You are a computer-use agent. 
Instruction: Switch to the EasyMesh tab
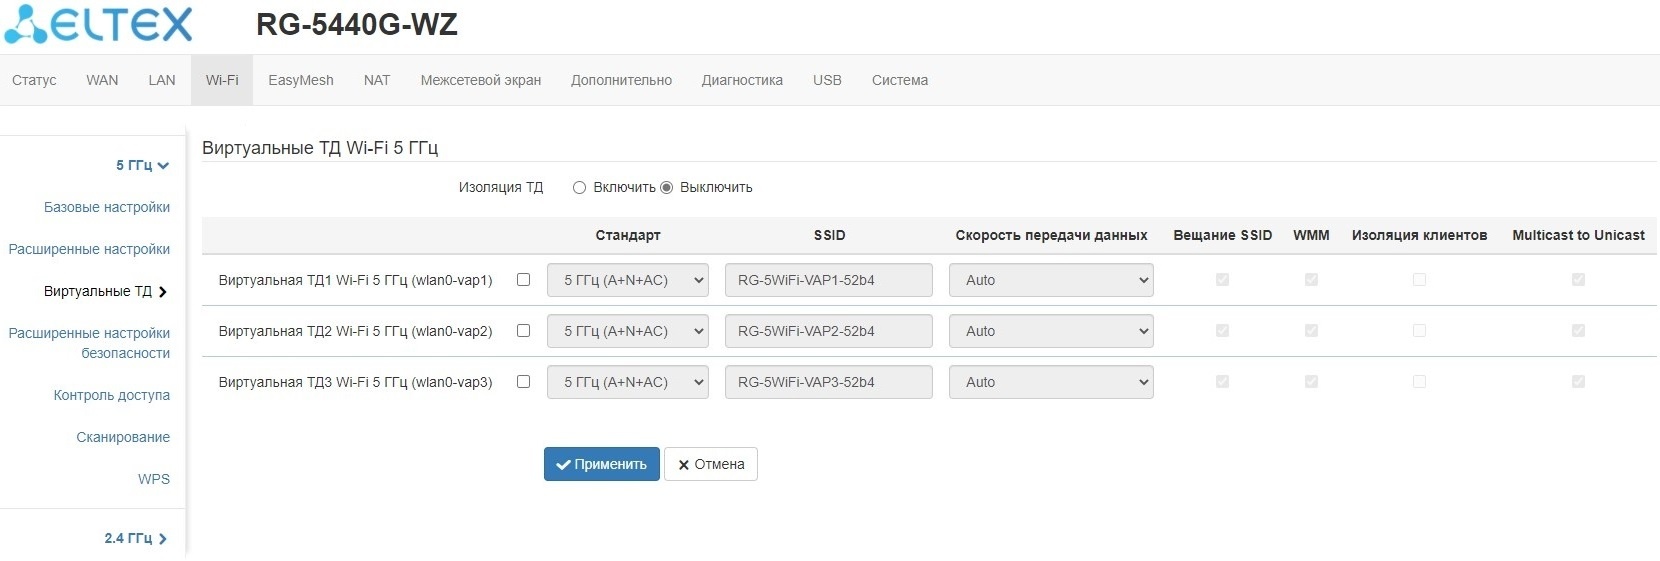click(x=300, y=80)
